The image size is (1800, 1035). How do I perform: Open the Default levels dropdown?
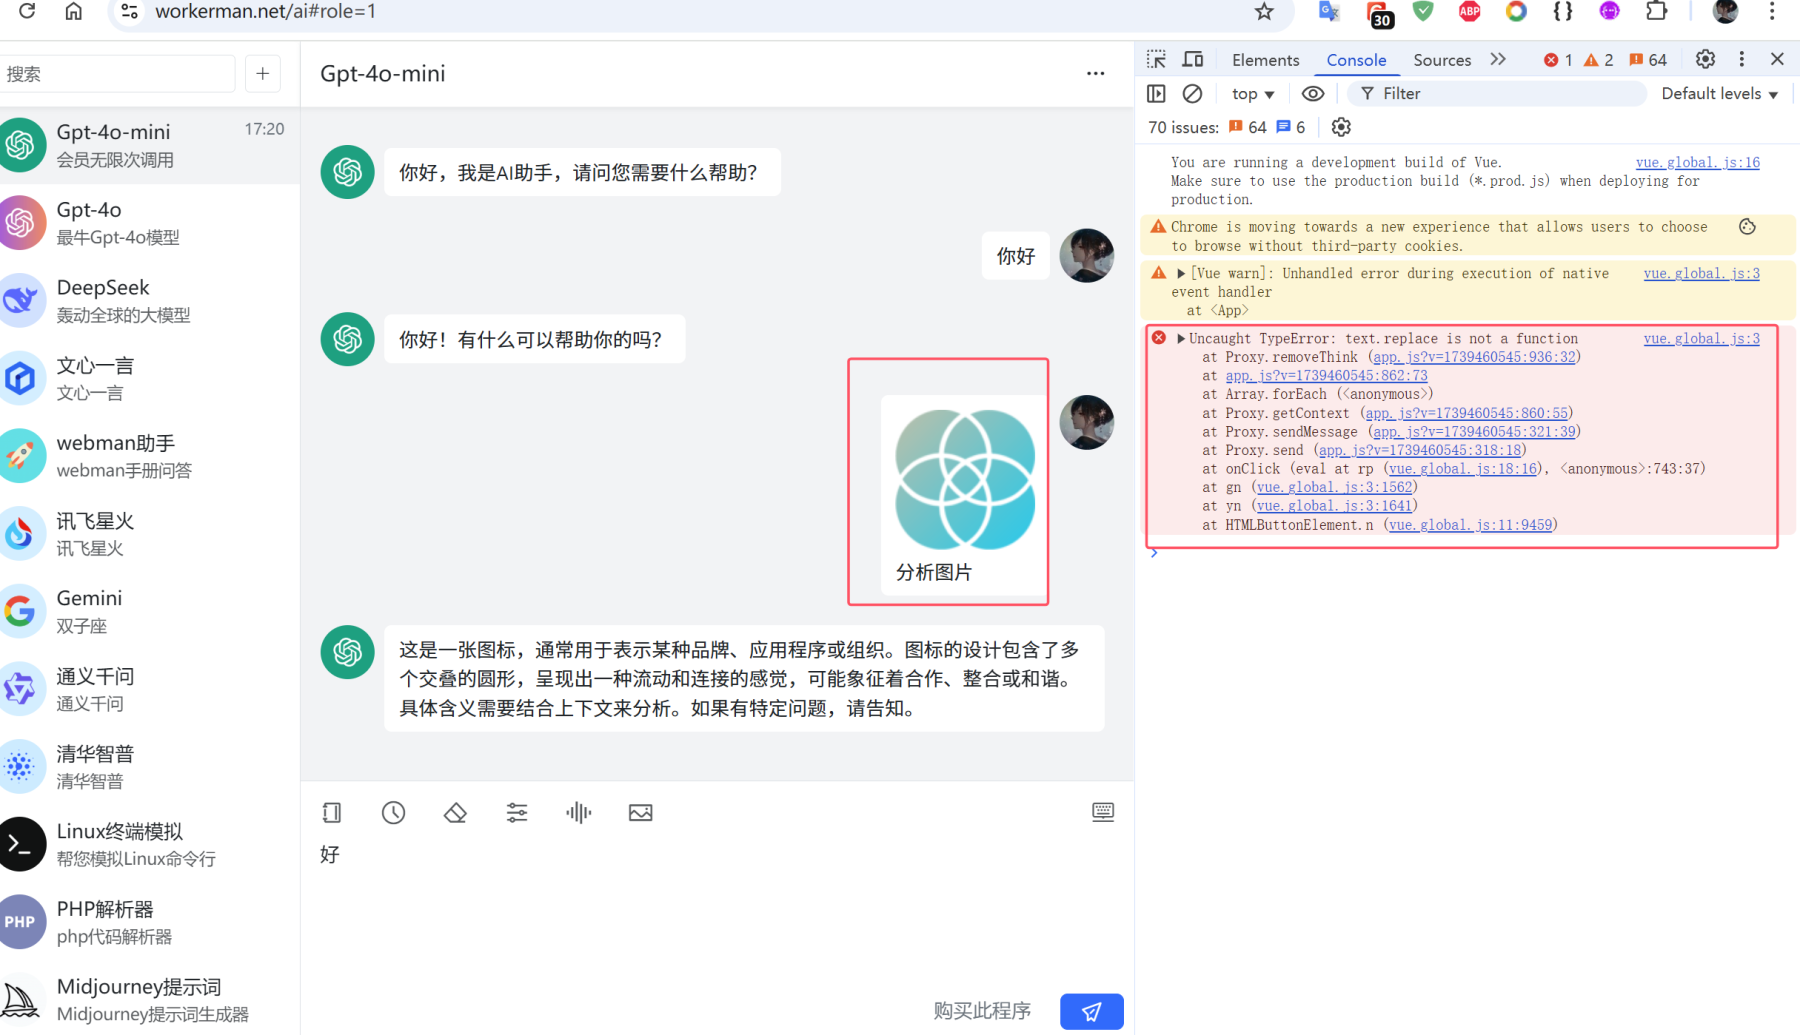1720,93
